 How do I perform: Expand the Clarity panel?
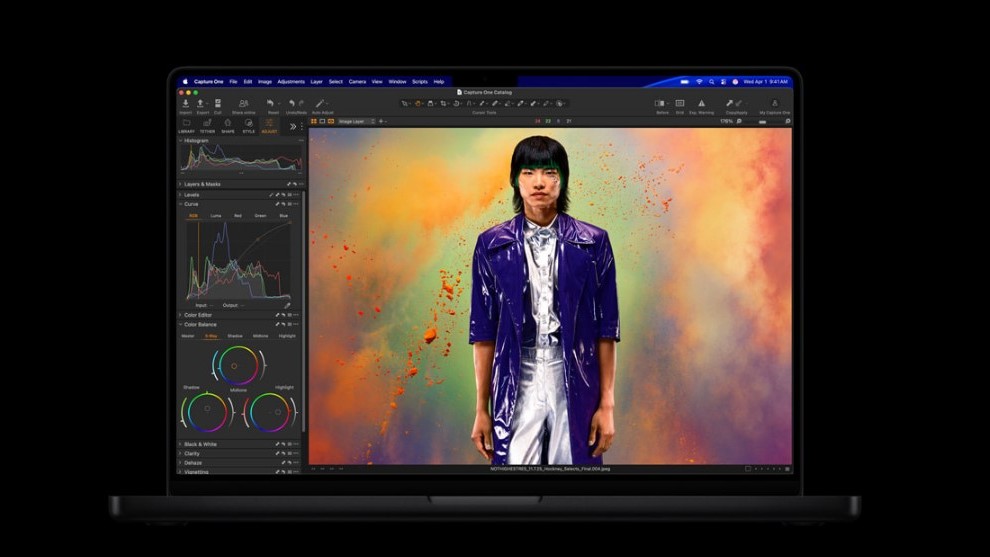coord(181,453)
